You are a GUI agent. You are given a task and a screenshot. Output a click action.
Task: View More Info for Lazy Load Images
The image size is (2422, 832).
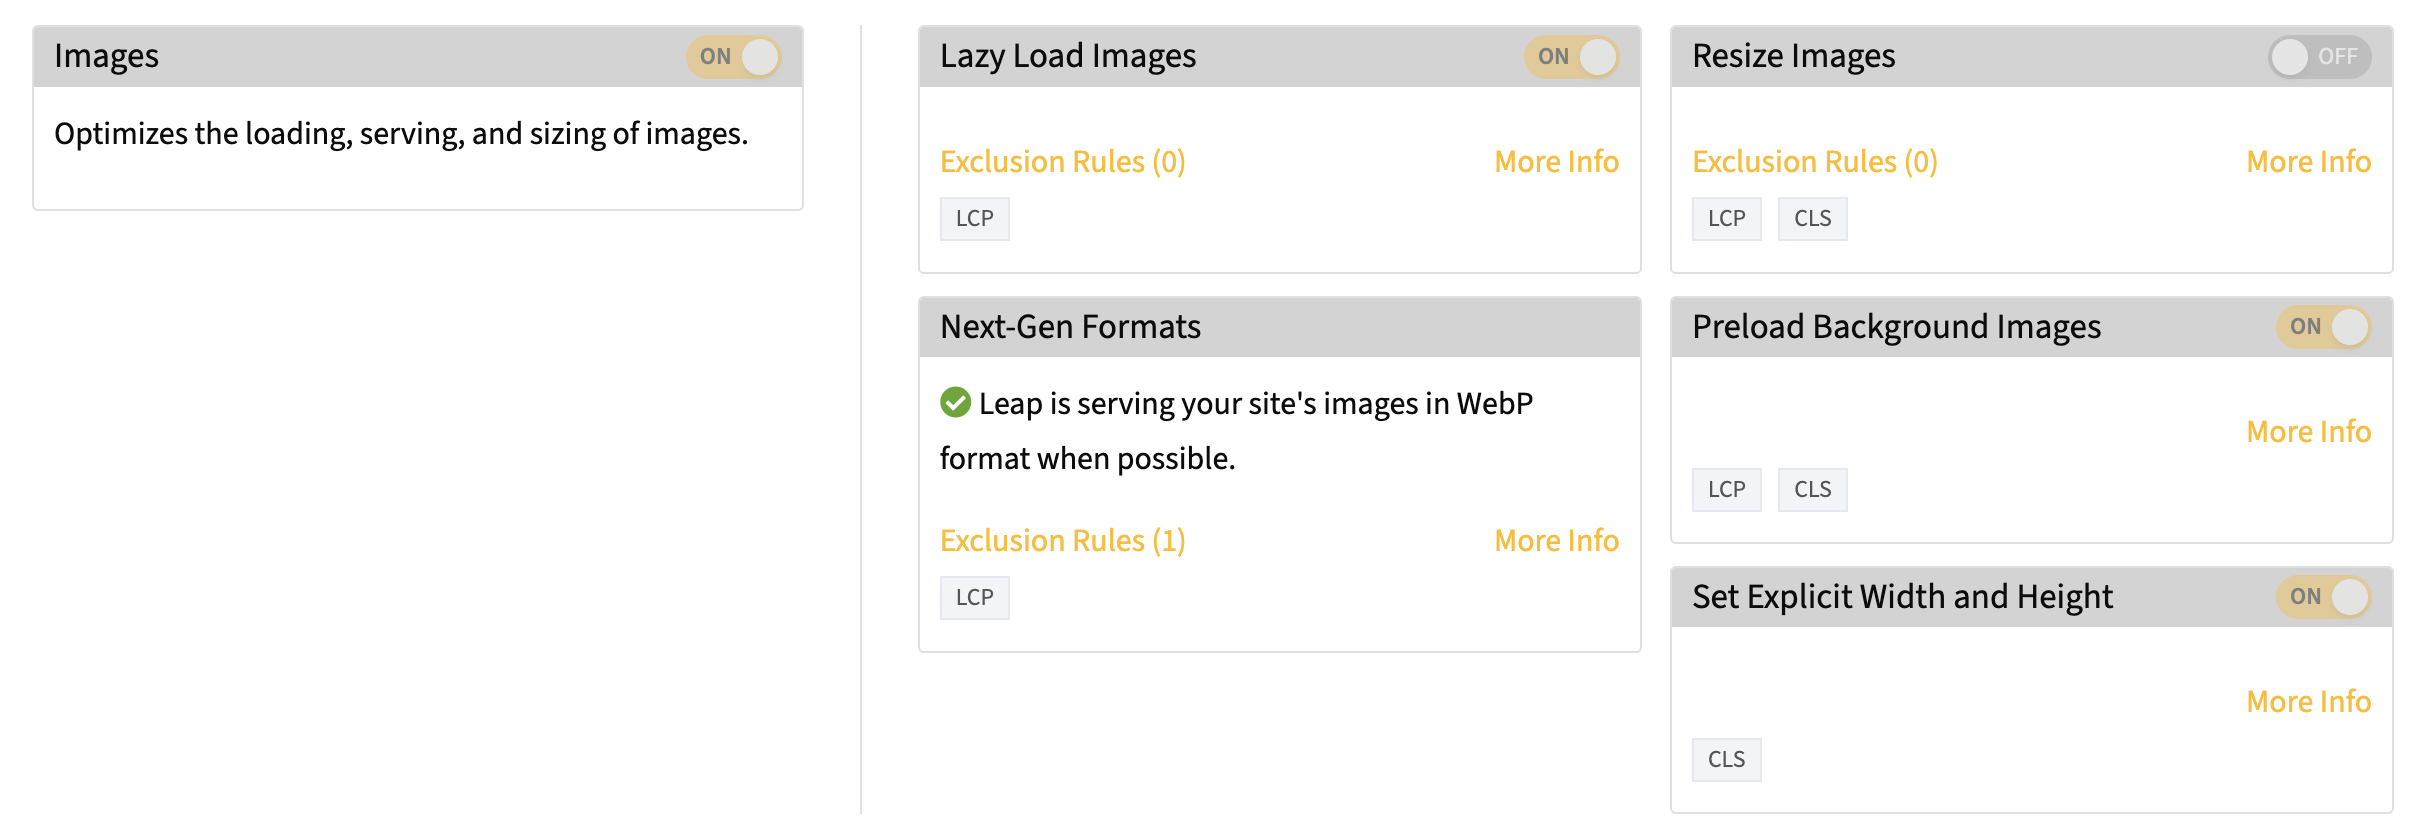click(x=1556, y=162)
